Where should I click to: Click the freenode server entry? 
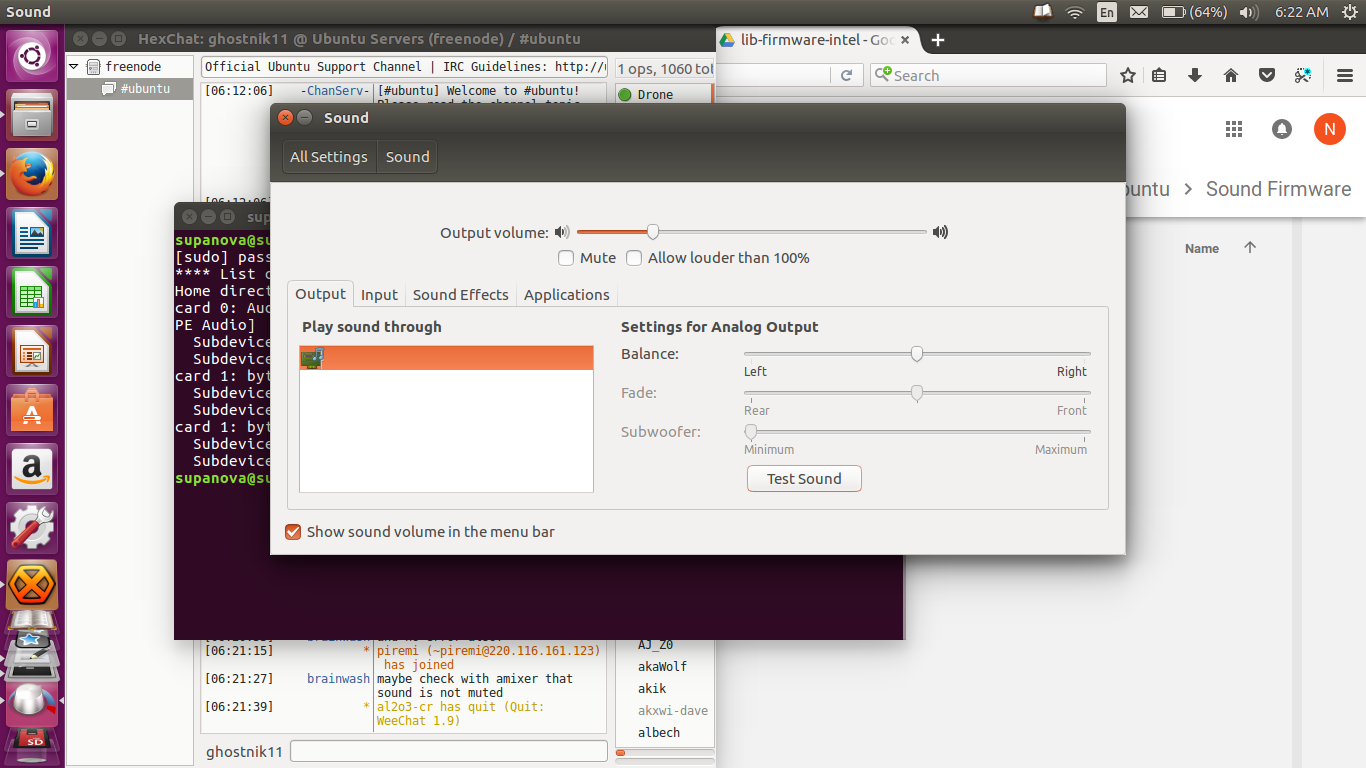(x=133, y=67)
